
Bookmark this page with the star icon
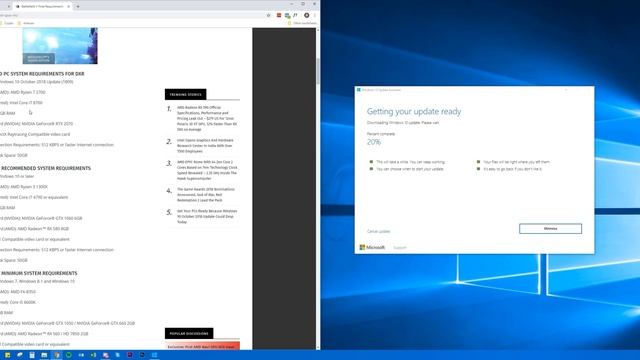tap(268, 16)
